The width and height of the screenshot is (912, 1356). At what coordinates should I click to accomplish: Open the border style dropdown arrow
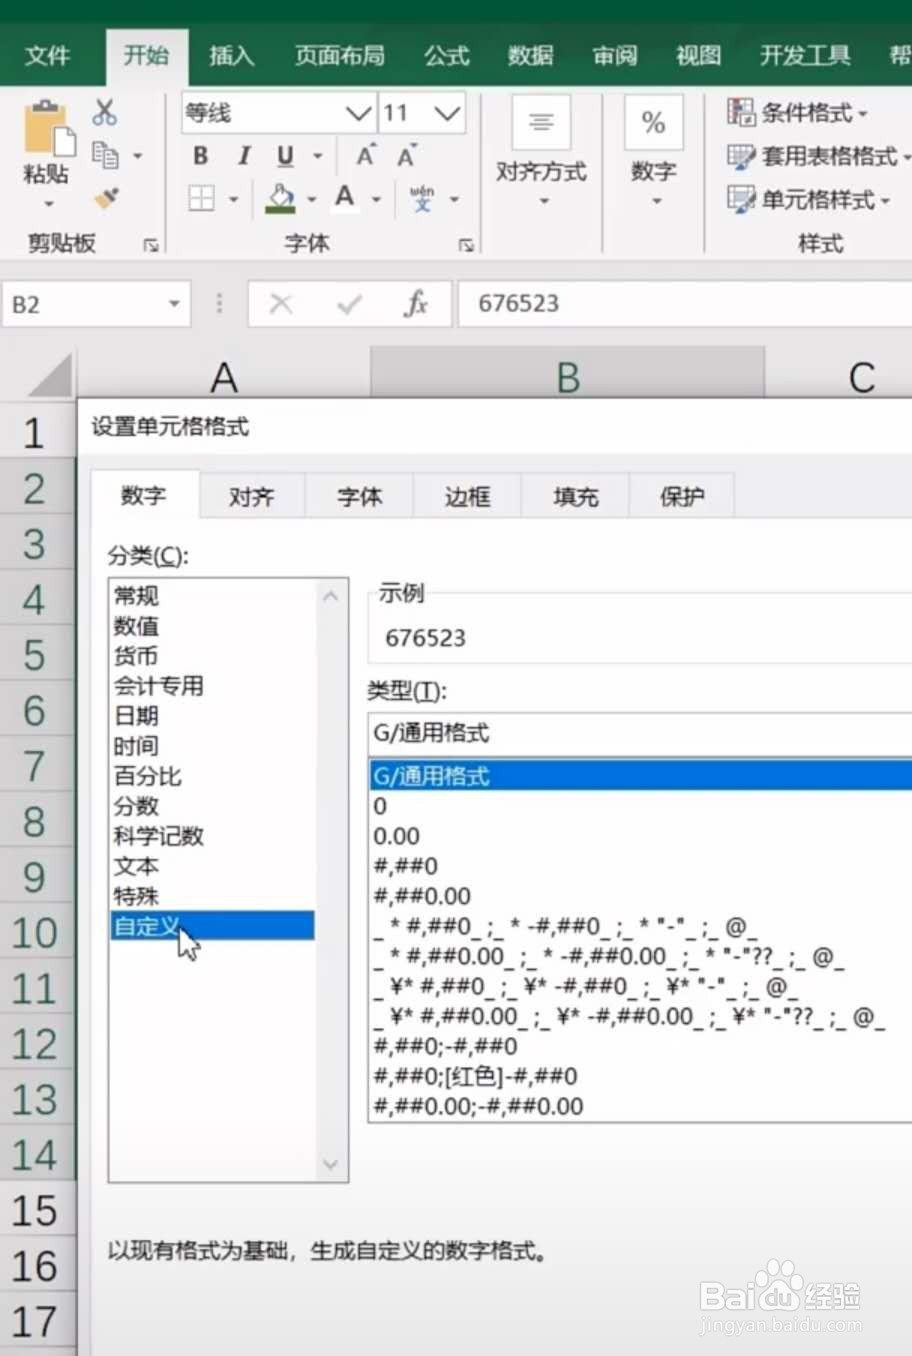(x=231, y=198)
